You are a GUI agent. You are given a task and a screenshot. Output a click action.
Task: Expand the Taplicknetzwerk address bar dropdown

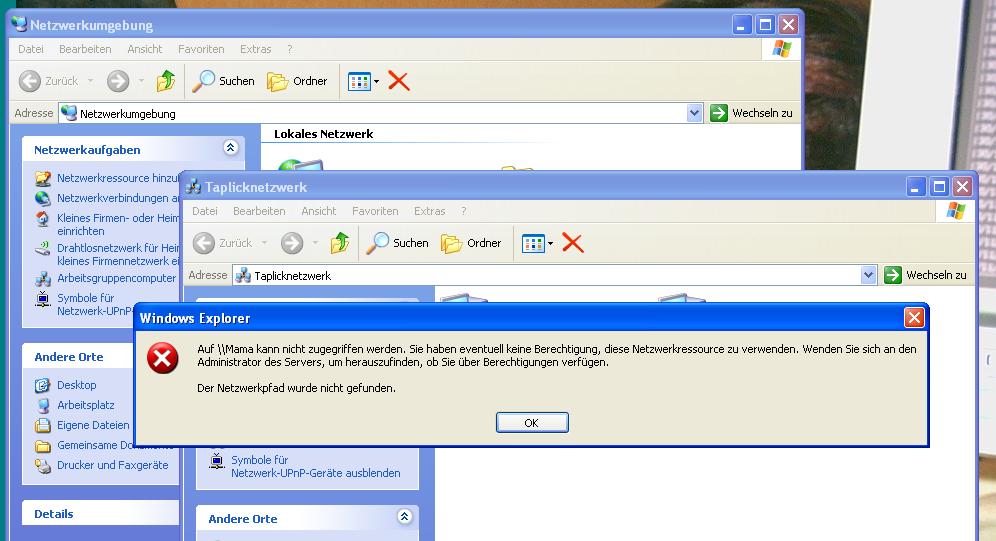coord(868,275)
